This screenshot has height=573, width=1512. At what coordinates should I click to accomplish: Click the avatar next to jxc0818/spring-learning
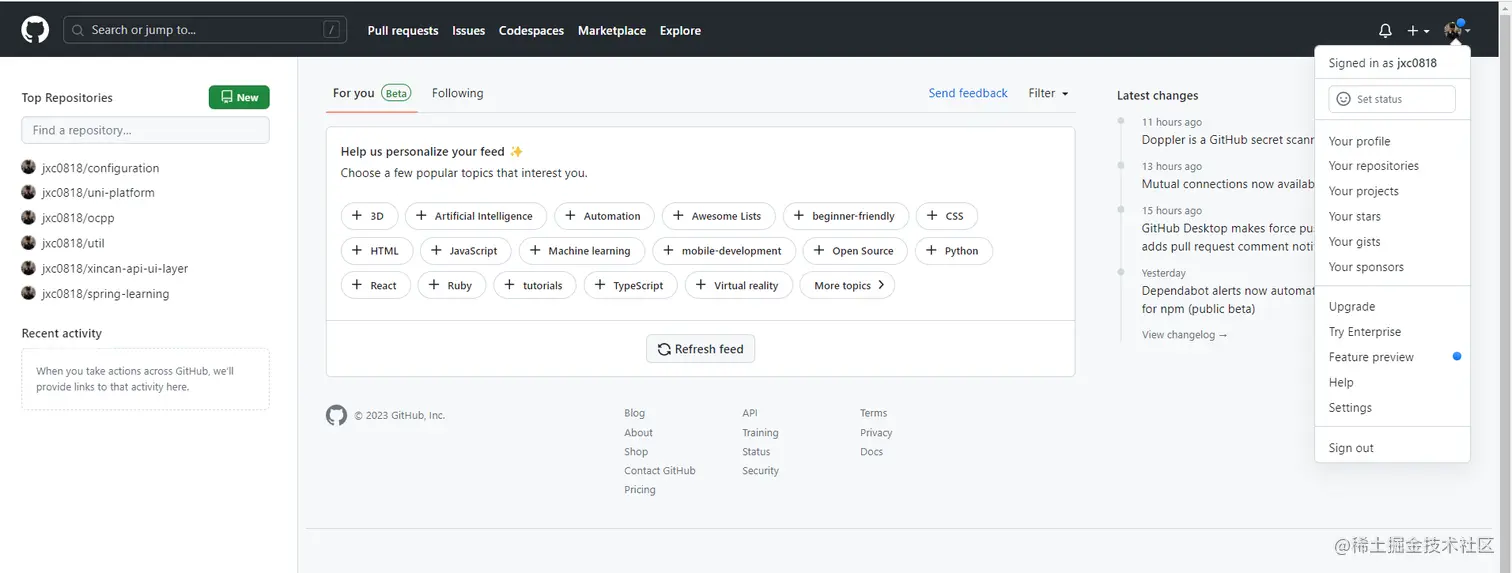28,293
